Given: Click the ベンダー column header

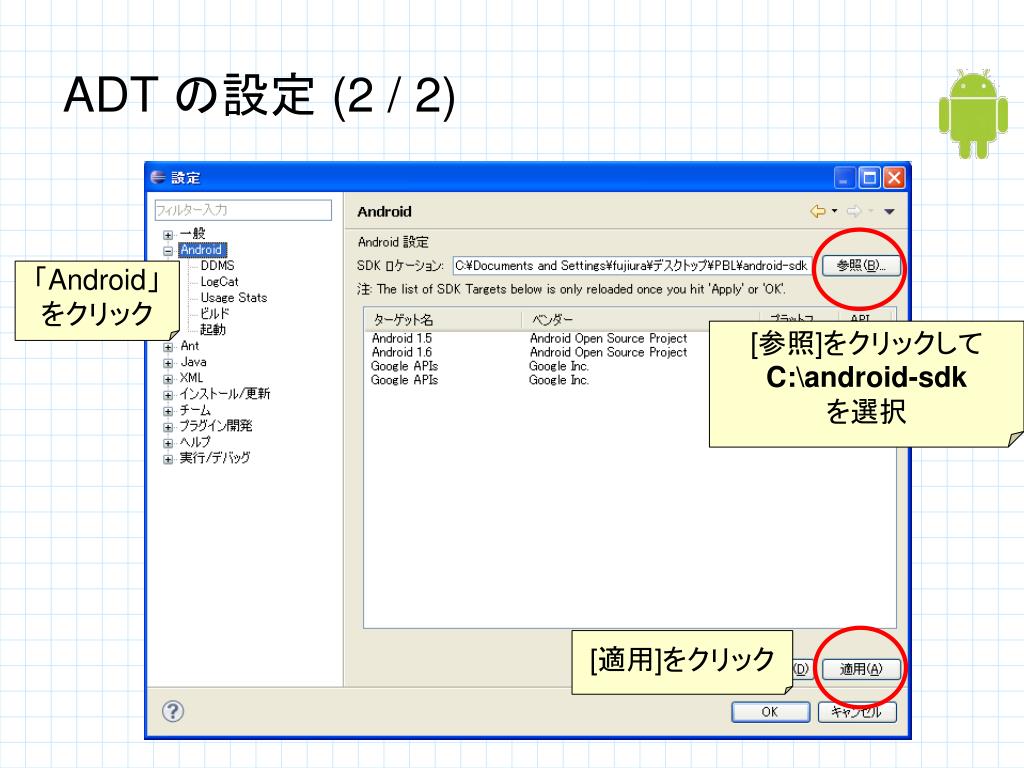Looking at the screenshot, I should tap(640, 319).
